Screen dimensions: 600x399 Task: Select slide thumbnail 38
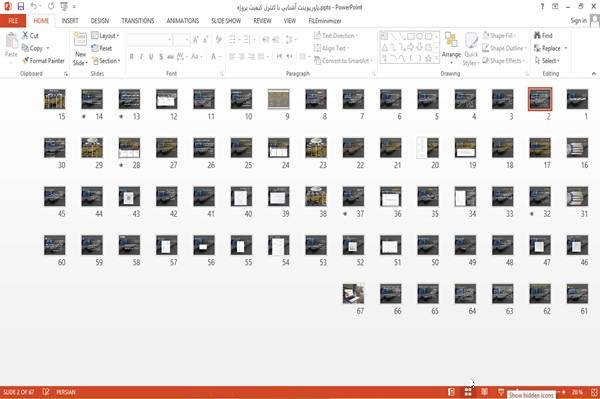(x=316, y=196)
